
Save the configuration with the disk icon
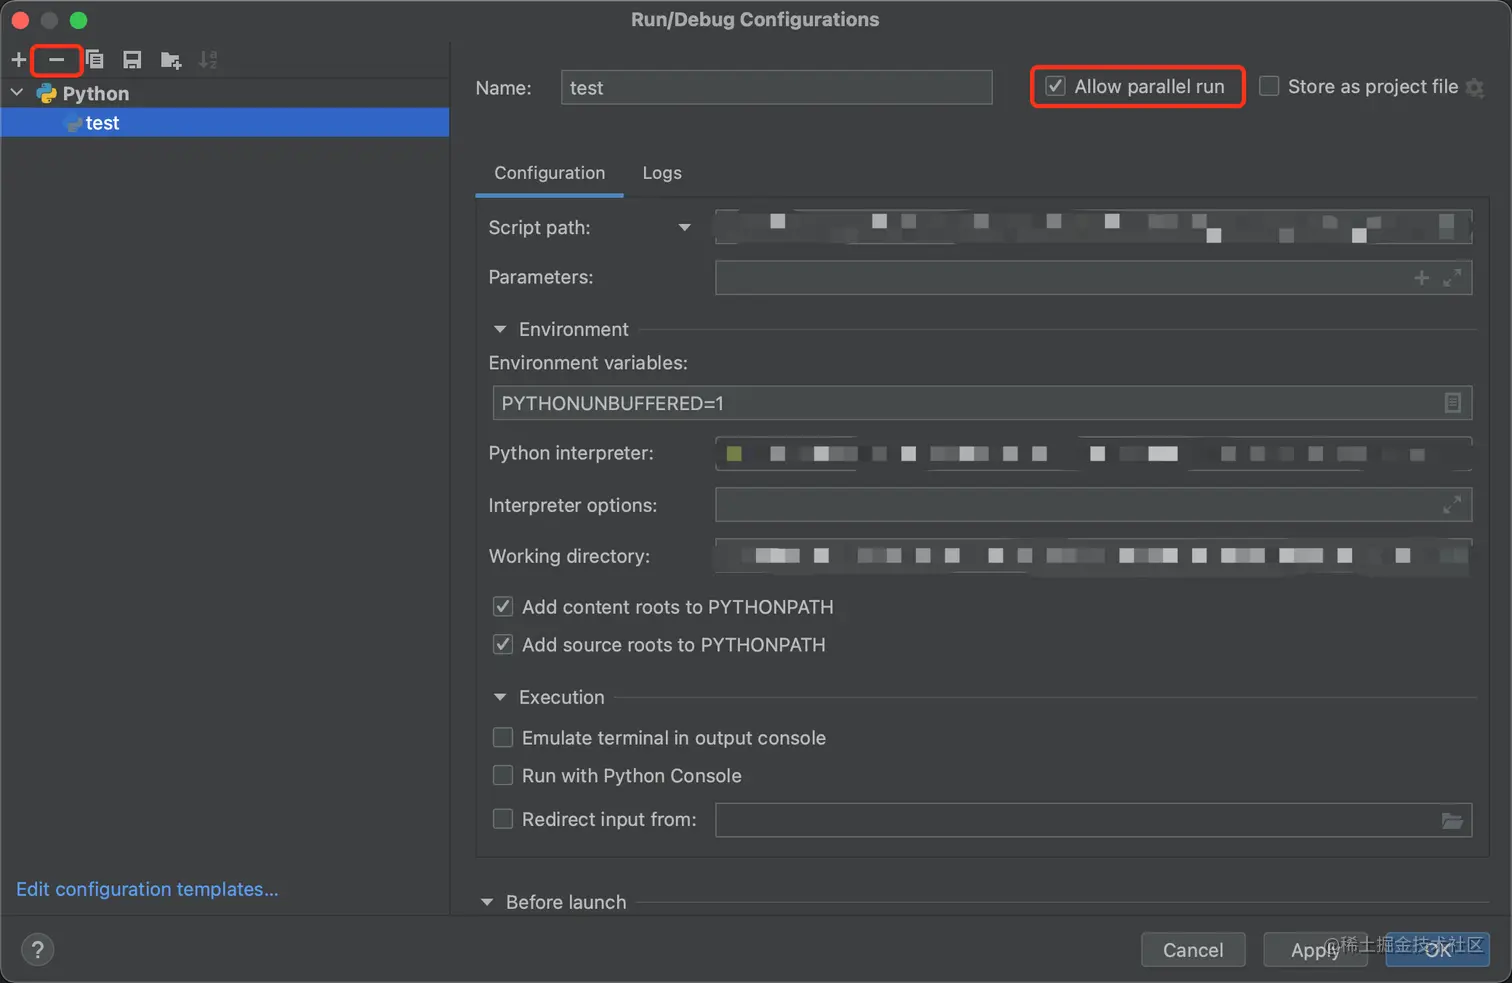tap(132, 60)
